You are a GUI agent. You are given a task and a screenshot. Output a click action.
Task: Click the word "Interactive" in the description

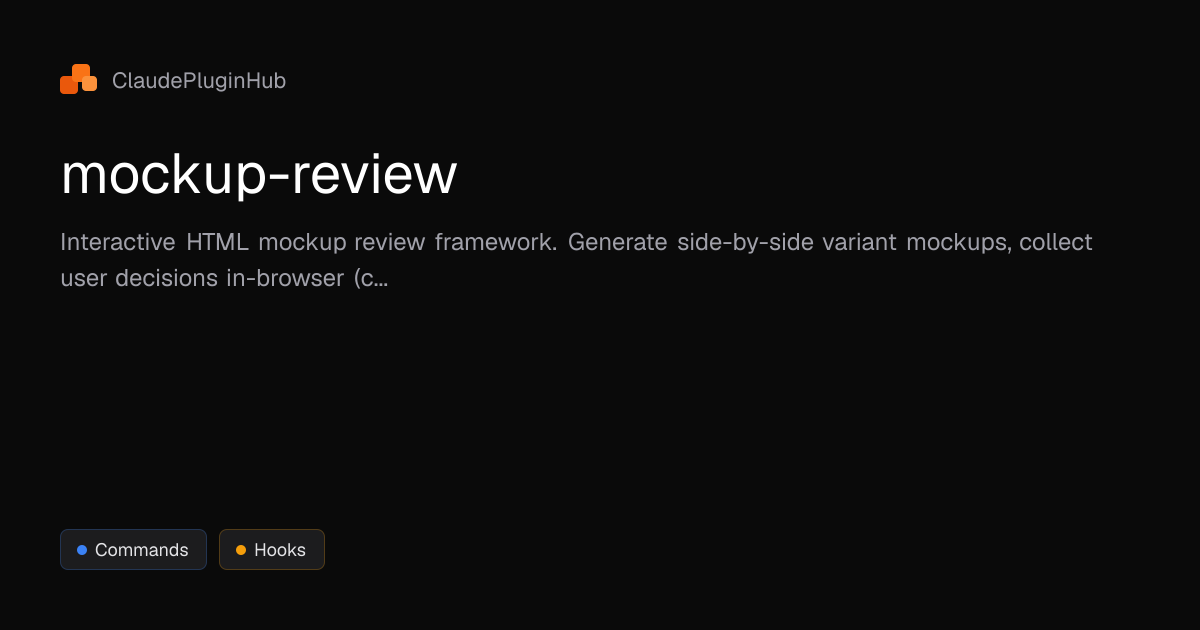116,243
